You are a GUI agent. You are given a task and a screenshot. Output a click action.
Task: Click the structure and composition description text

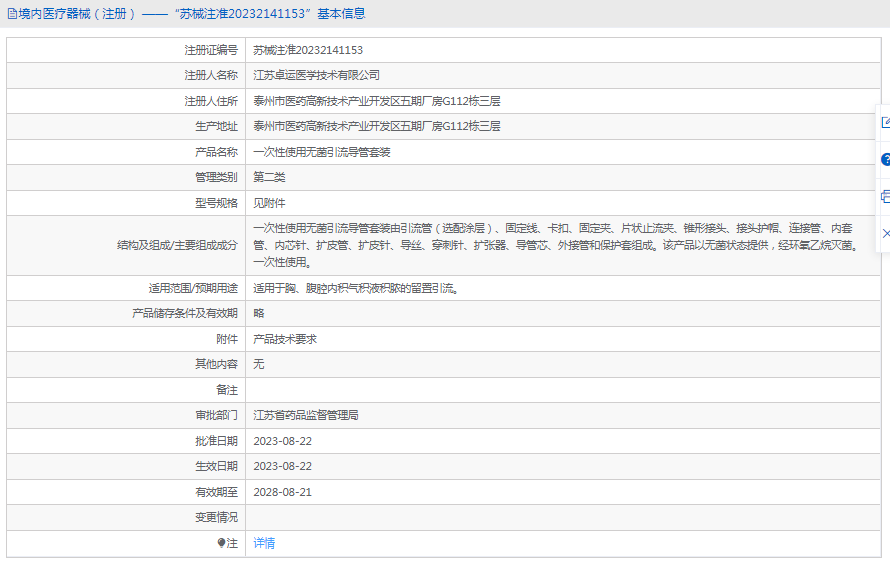click(x=556, y=245)
